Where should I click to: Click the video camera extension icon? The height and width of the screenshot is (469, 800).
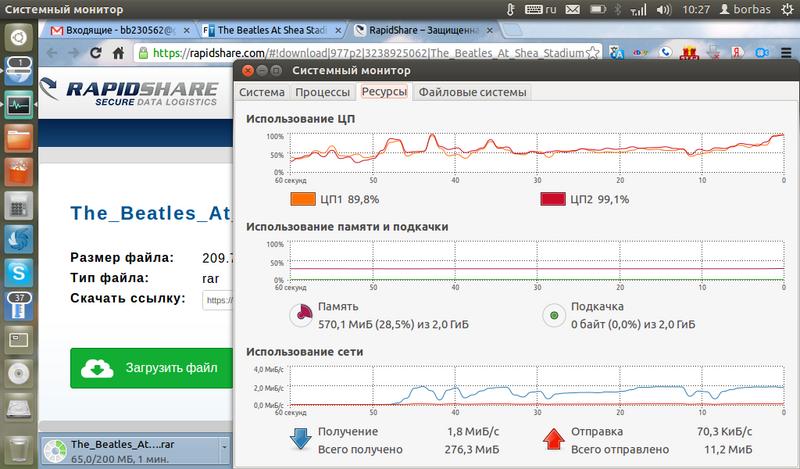pos(762,53)
